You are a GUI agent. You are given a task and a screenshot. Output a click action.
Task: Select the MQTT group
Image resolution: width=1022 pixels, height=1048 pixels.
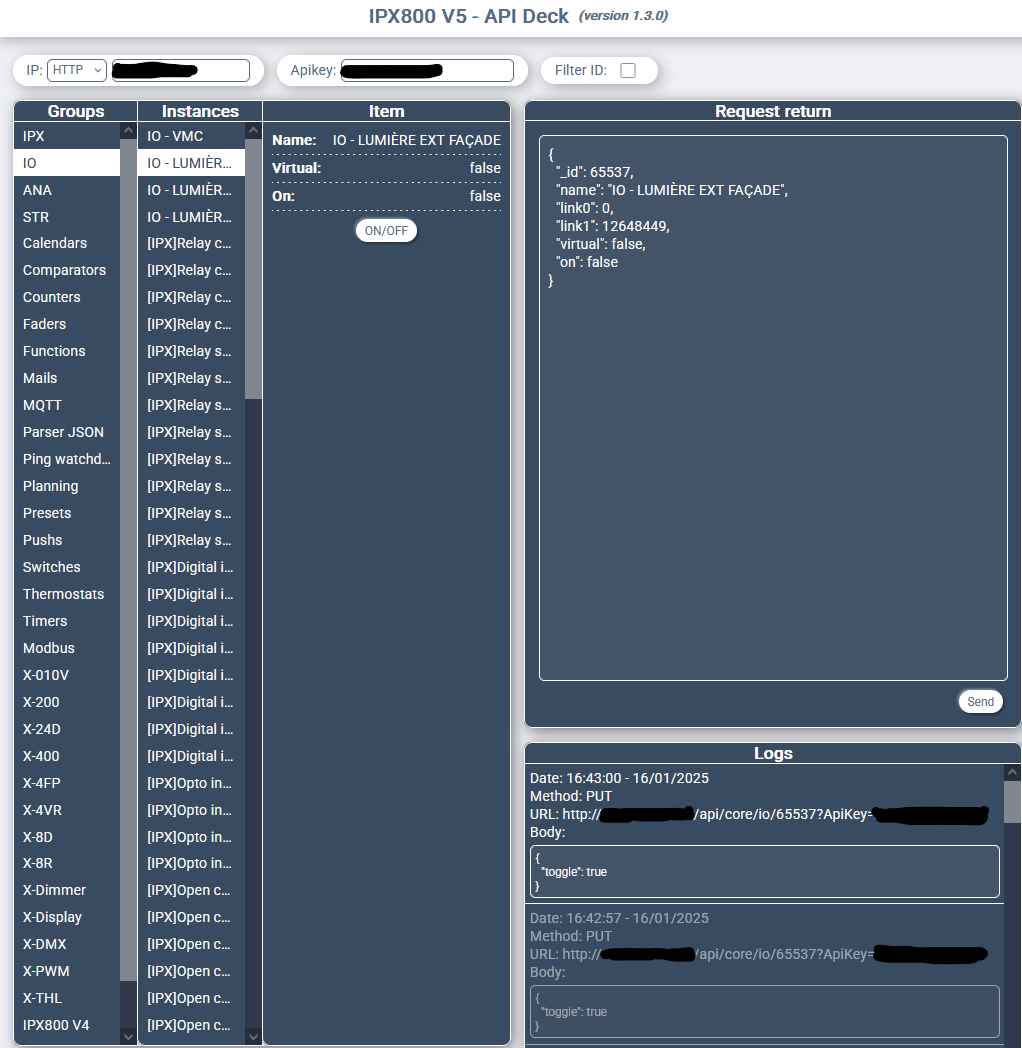pos(43,405)
